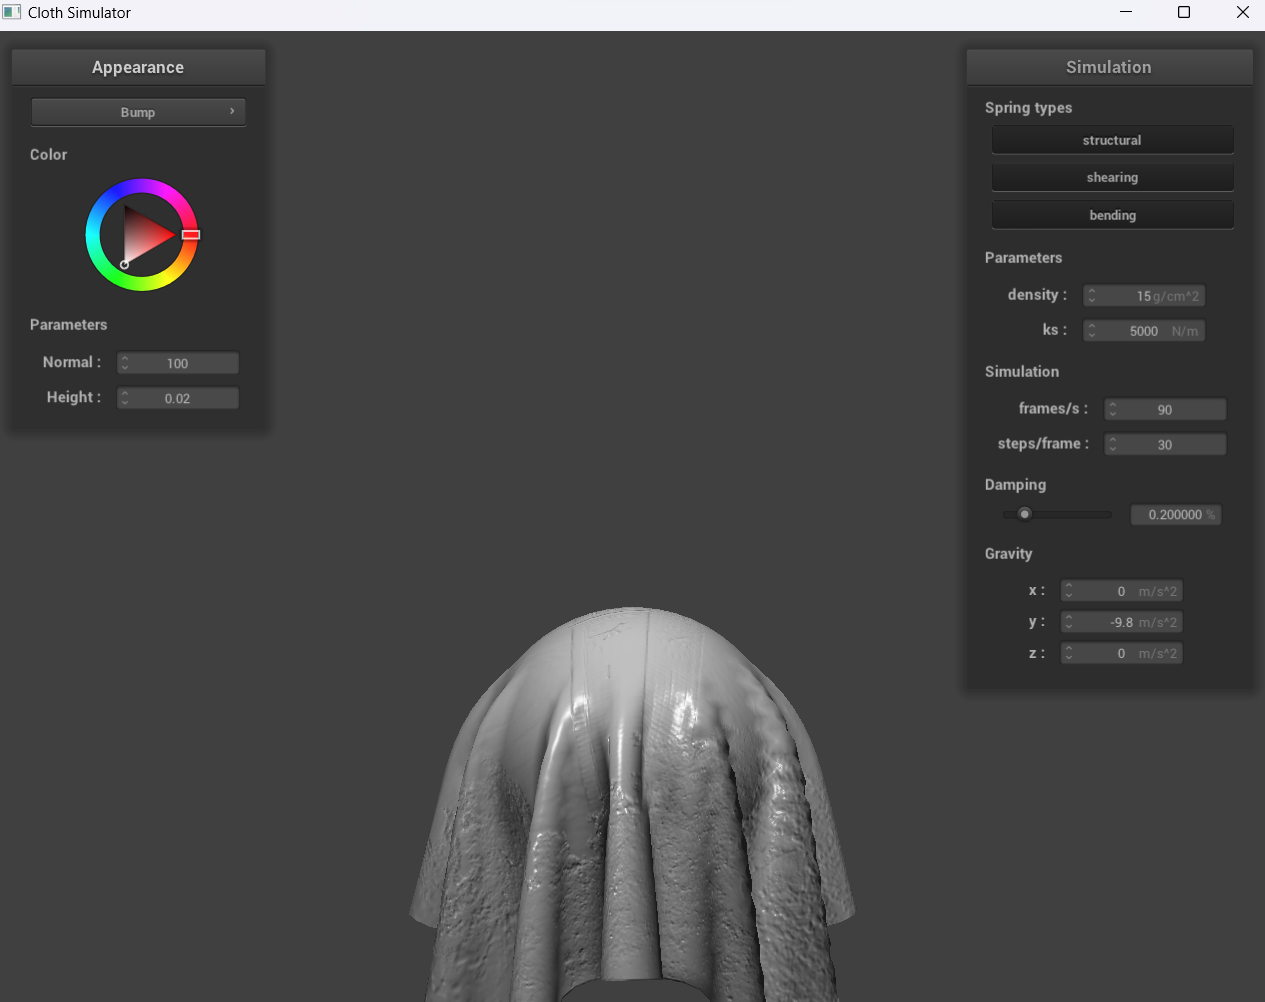Click the frames/s stepper arrows
This screenshot has height=1002, width=1265.
tap(1113, 409)
